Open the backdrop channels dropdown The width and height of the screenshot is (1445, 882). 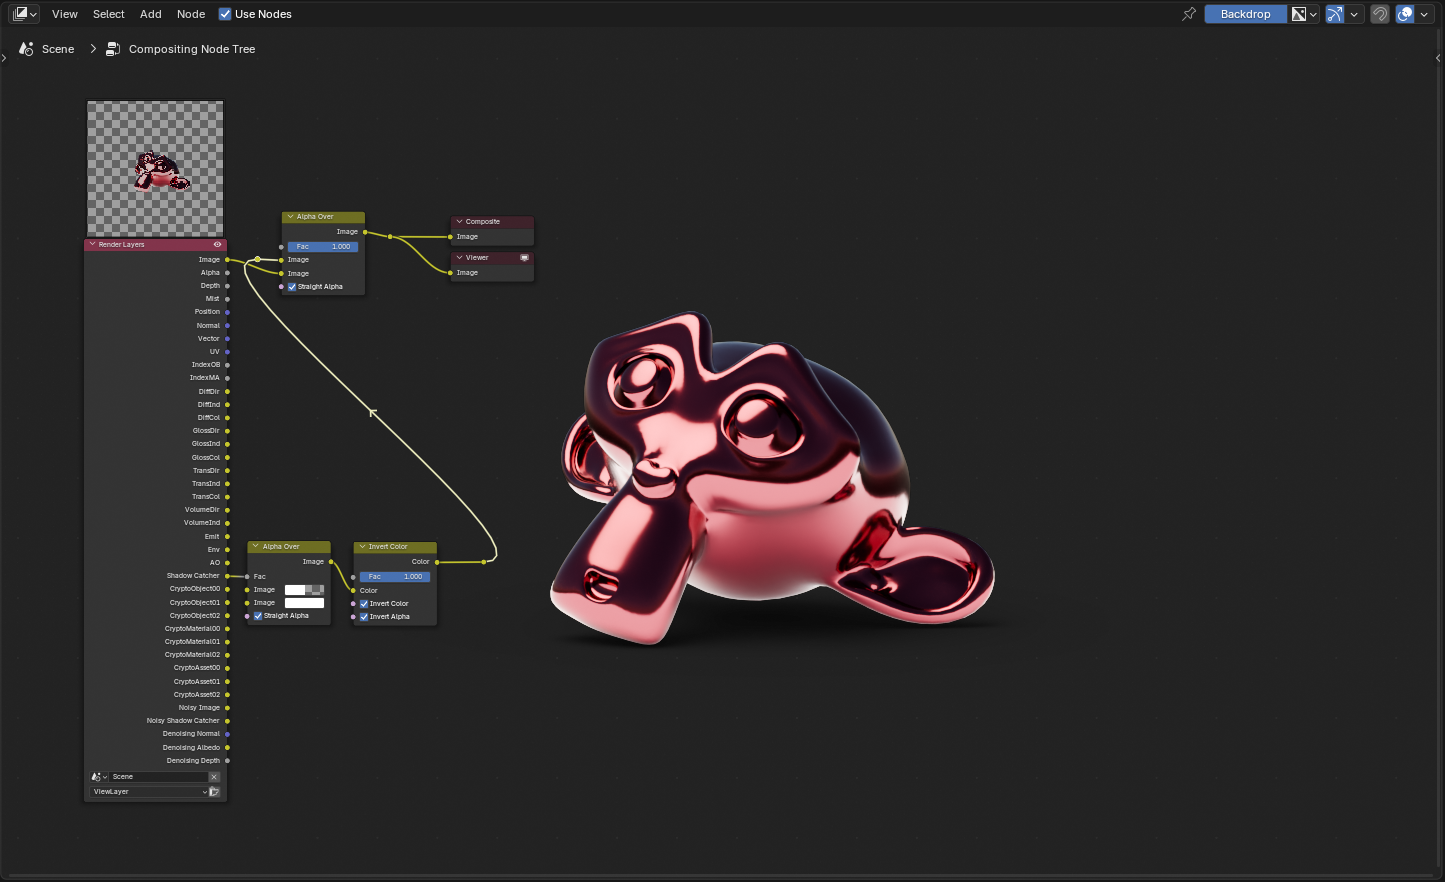(x=1304, y=14)
